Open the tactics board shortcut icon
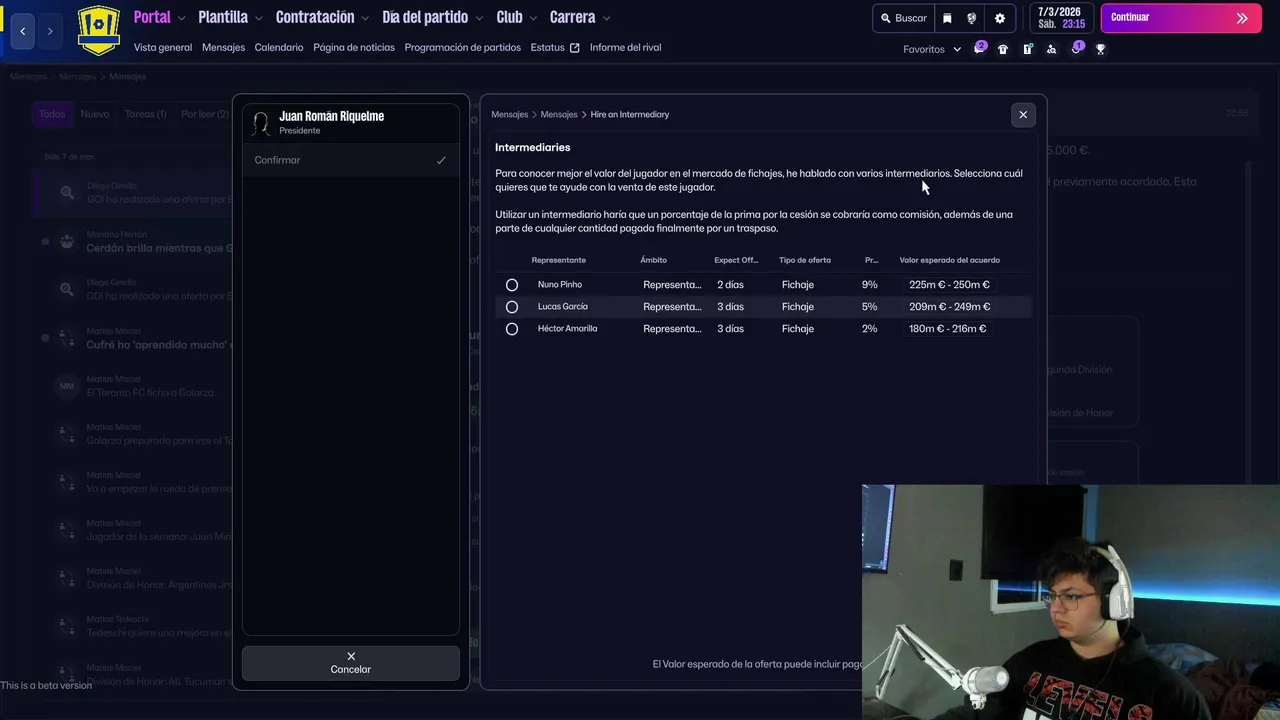This screenshot has width=1280, height=720. click(x=1027, y=49)
